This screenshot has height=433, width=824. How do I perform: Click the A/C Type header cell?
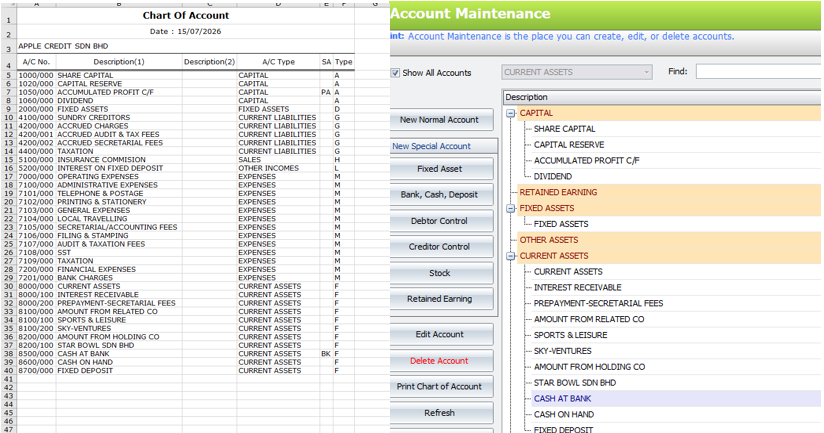(278, 61)
